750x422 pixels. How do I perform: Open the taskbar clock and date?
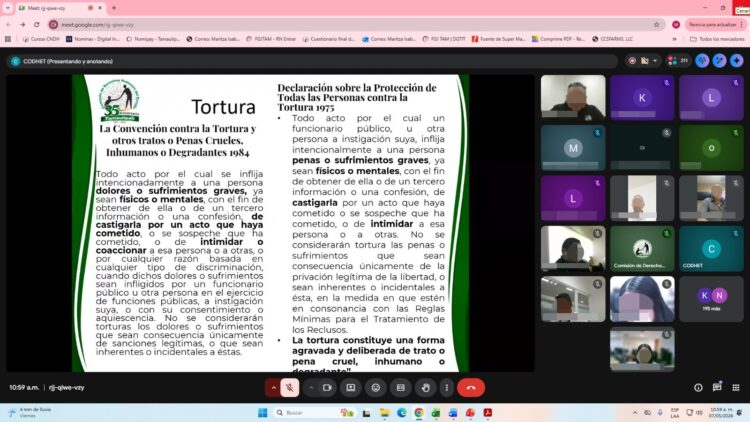point(721,412)
